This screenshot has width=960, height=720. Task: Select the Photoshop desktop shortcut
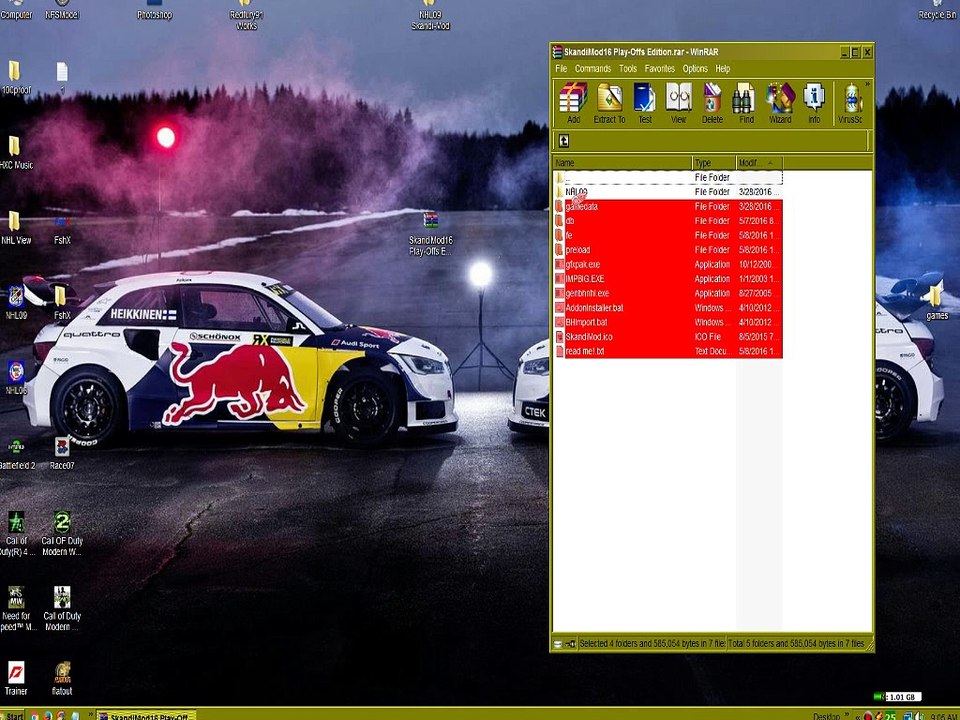pos(154,10)
